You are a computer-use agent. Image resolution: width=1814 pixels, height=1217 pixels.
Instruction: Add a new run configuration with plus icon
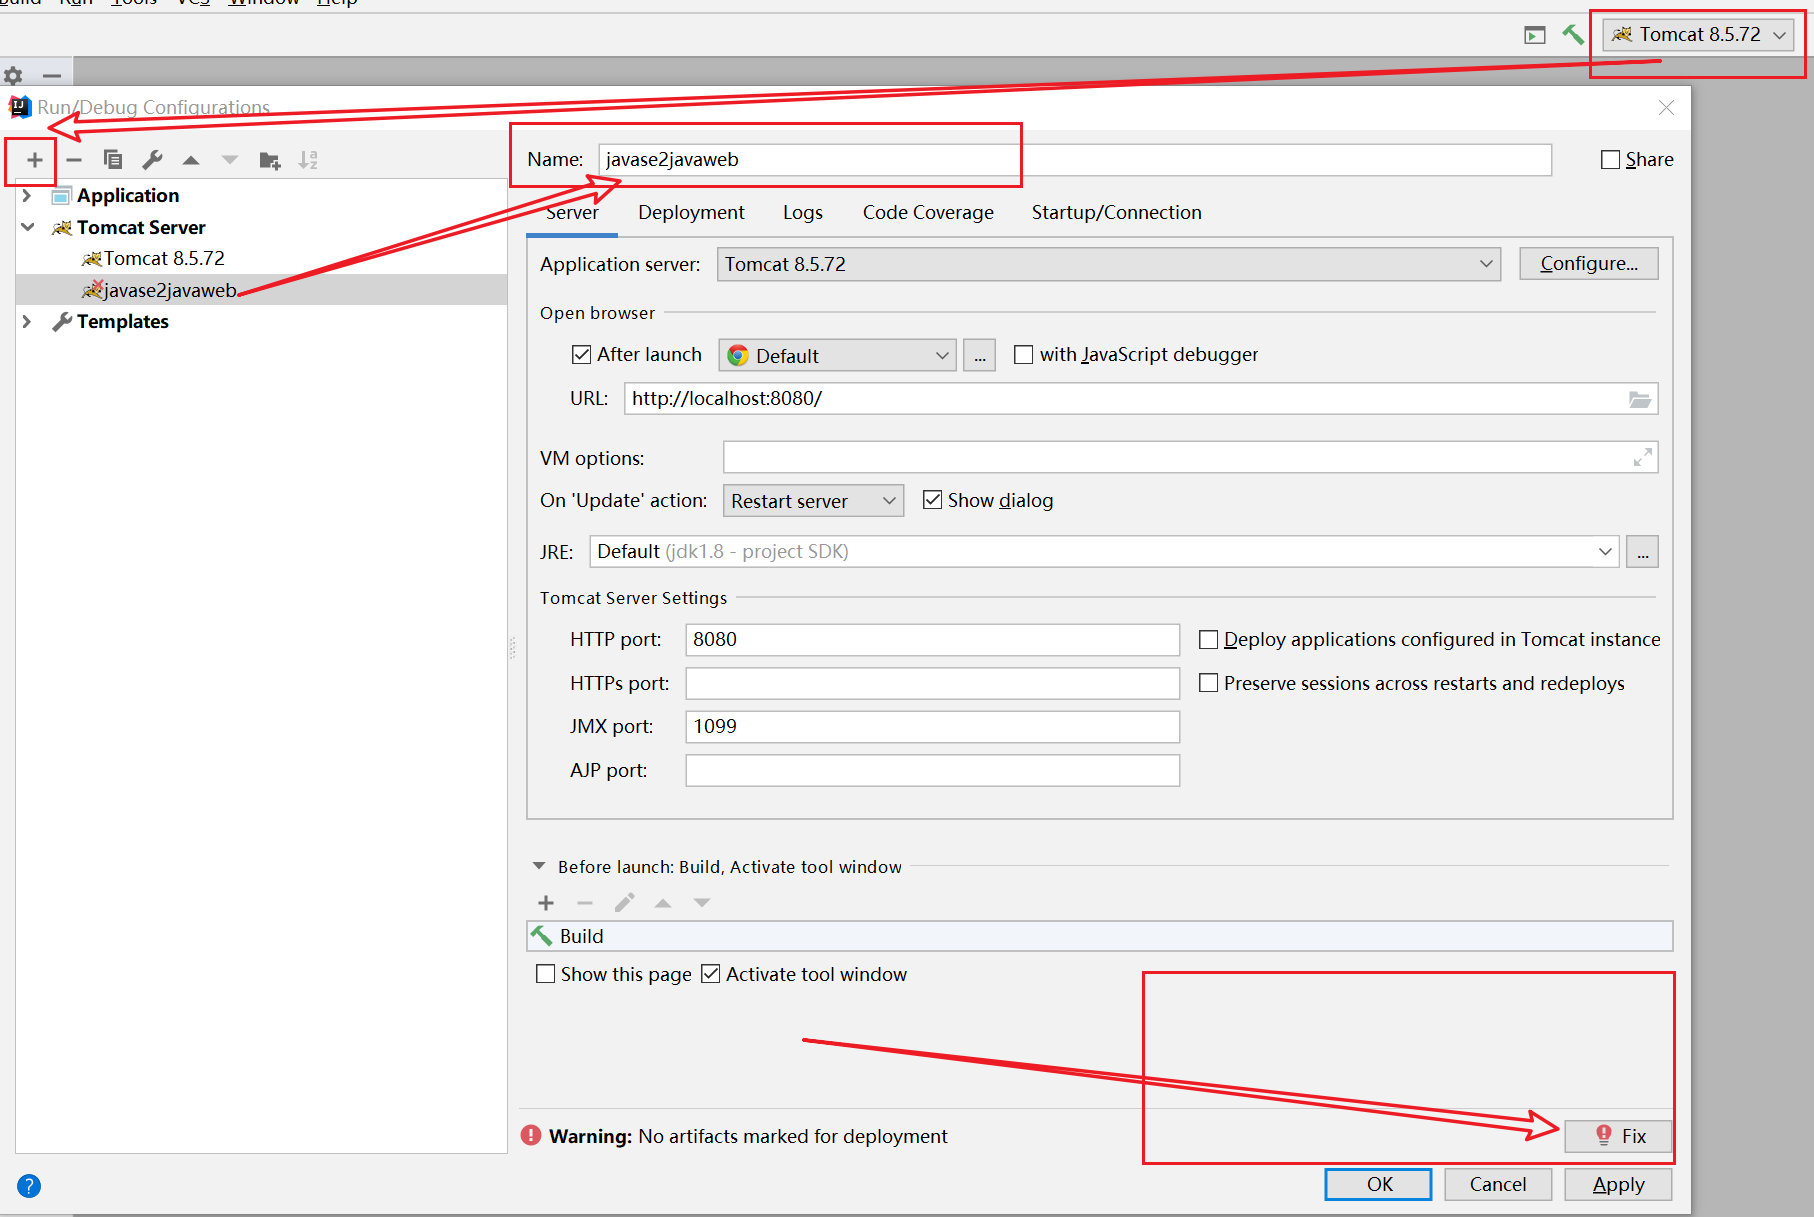point(34,160)
